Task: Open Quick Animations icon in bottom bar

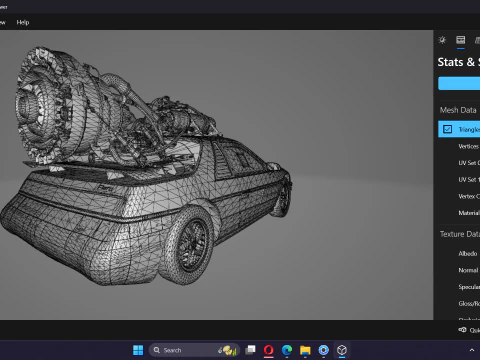Action: tap(463, 330)
